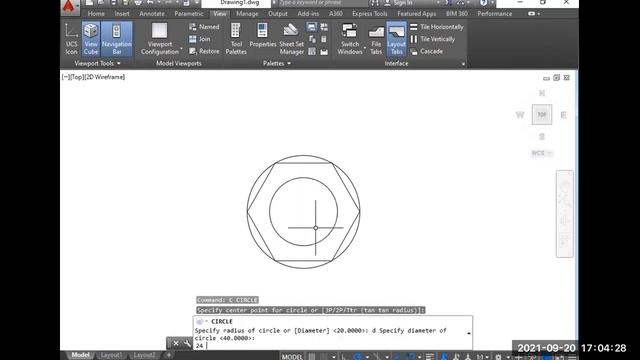Click the MODEL space status bar button
Image resolution: width=640 pixels, height=360 pixels.
point(292,357)
